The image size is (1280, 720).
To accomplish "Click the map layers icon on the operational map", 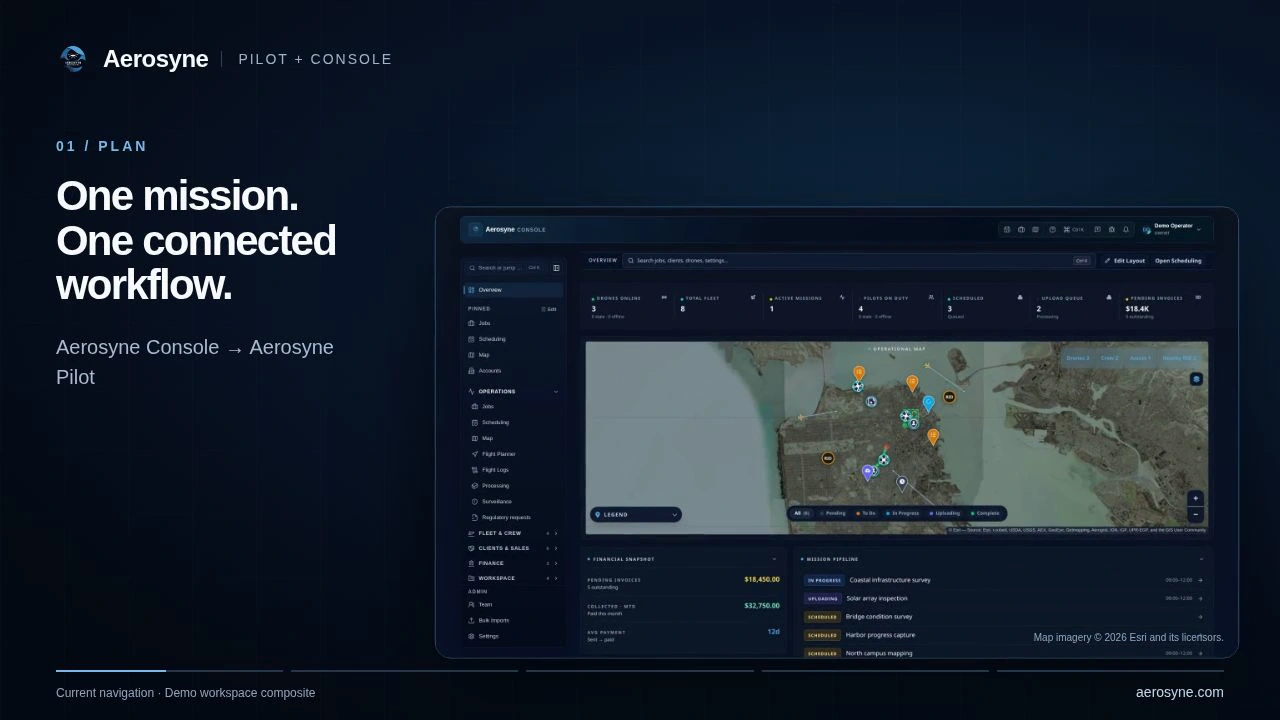I will point(1196,380).
